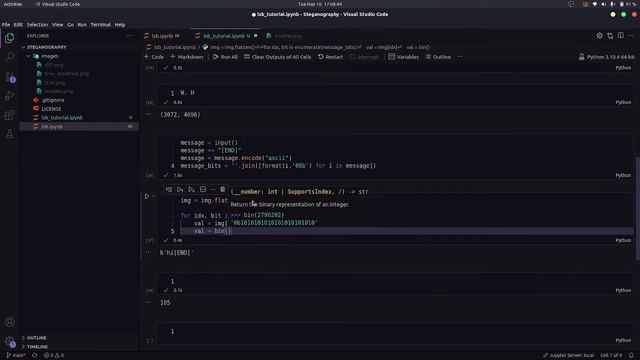Click the main branch indicator in status bar
This screenshot has height=360, width=640.
click(16, 355)
